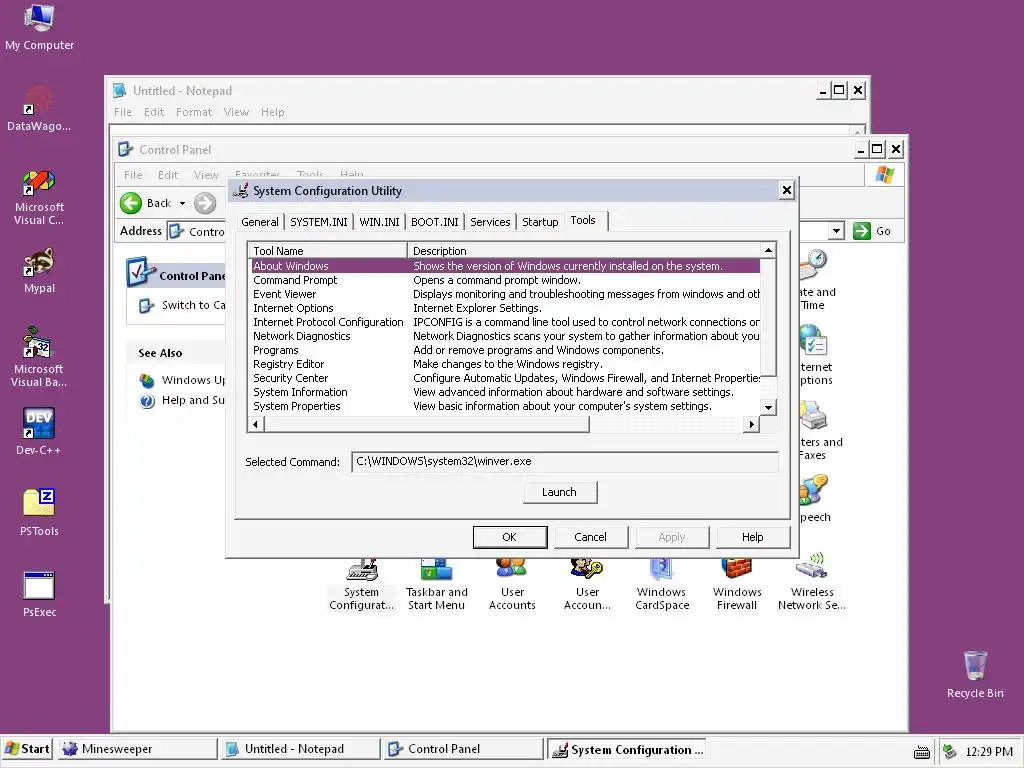
Task: Switch to the Services tab
Action: (490, 222)
